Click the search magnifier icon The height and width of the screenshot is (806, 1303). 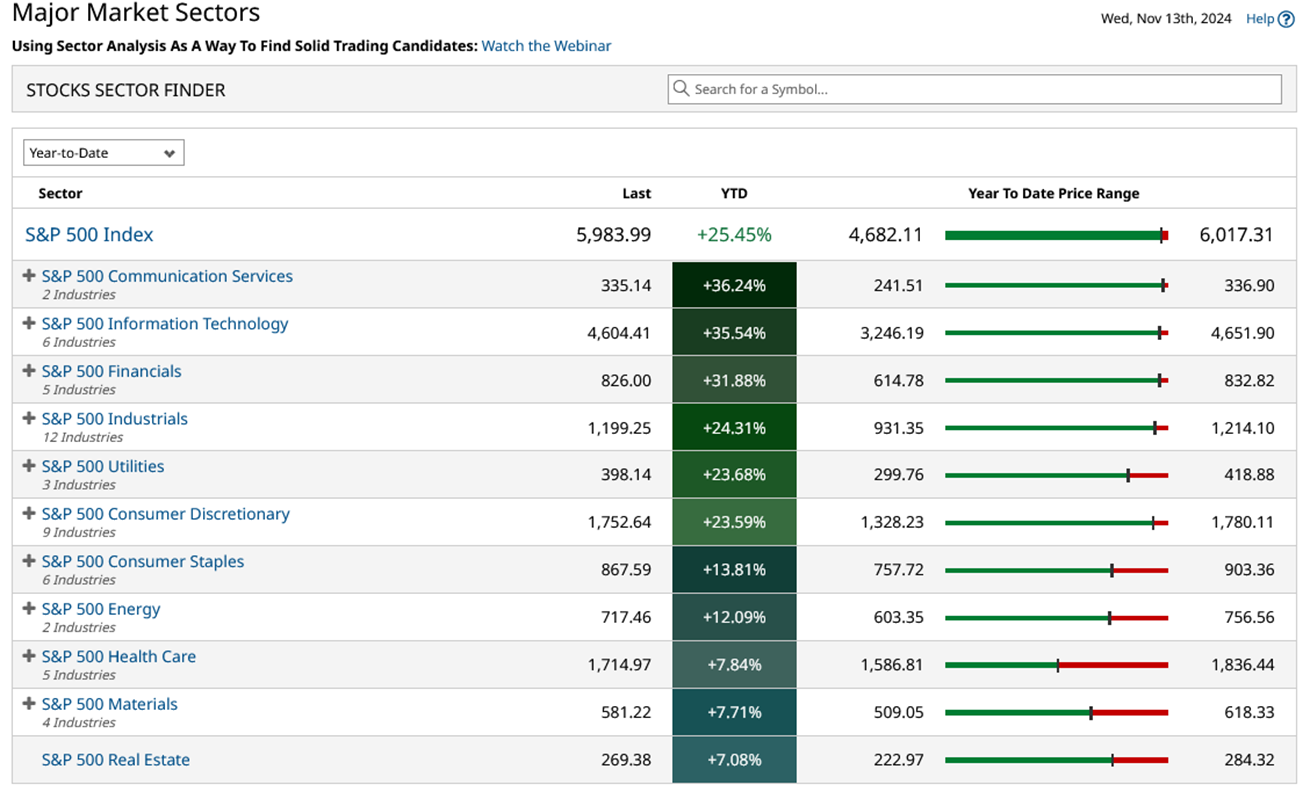click(x=681, y=89)
